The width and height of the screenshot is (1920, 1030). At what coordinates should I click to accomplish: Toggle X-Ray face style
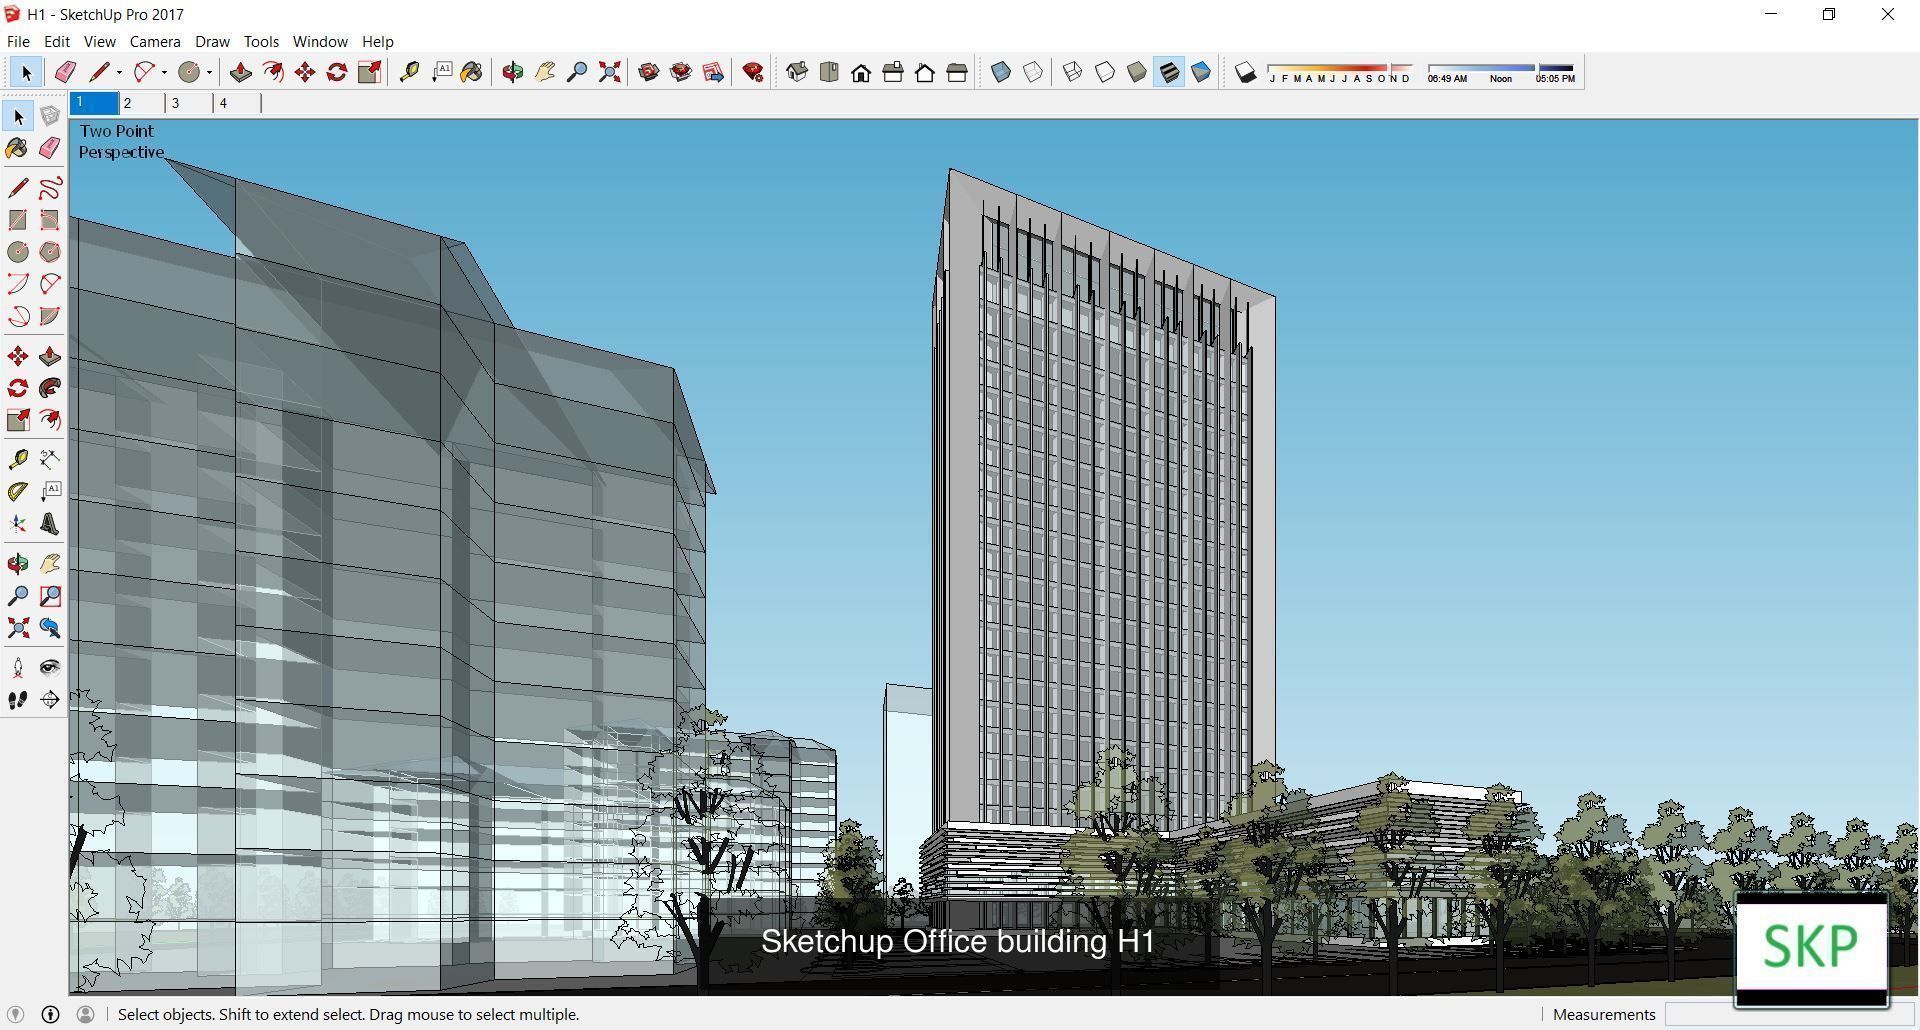click(x=1001, y=72)
